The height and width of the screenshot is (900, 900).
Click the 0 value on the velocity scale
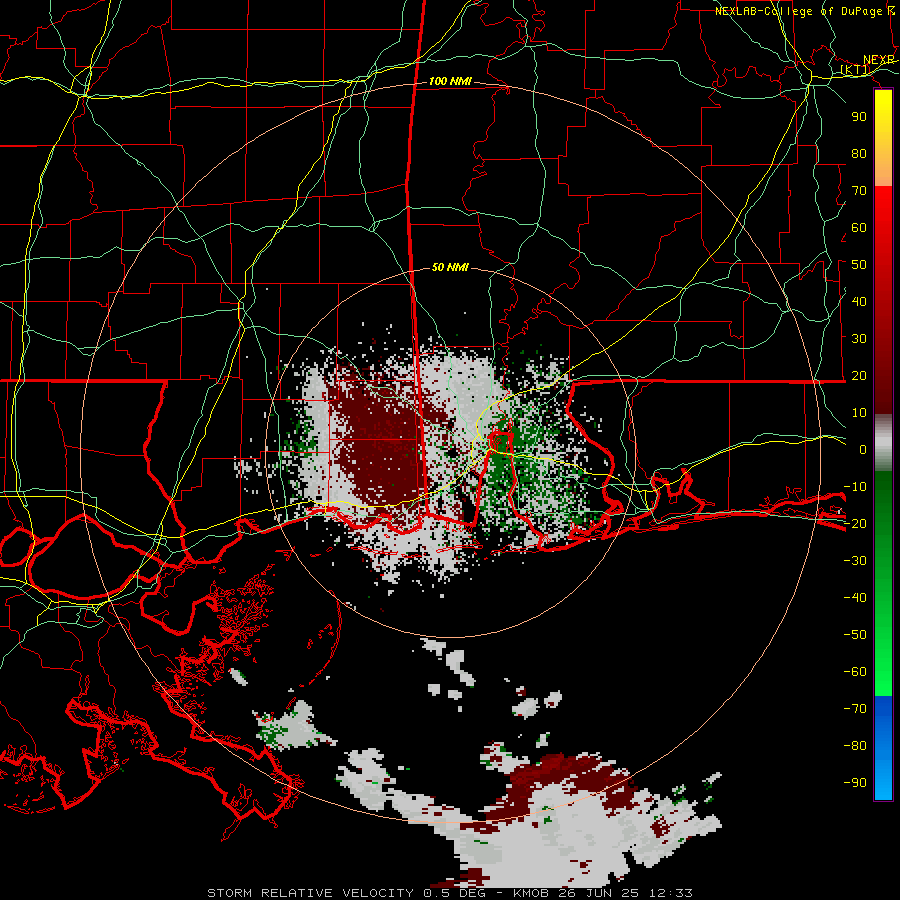click(x=863, y=449)
